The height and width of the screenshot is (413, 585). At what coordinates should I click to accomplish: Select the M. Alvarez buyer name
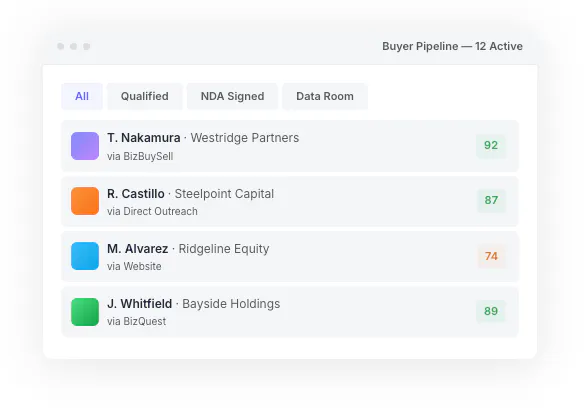pos(137,249)
